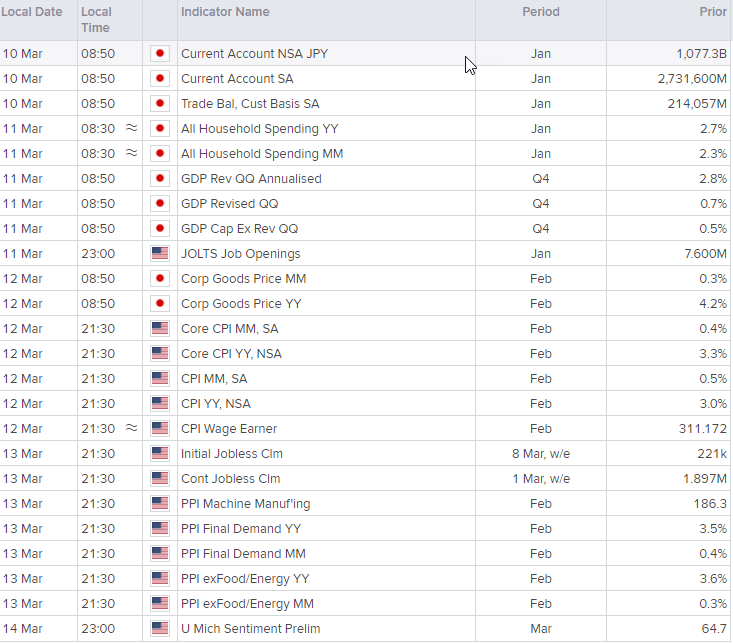Click US flag beside U Mich Sentiment Prelim
Screen dimensions: 733x643
coord(160,629)
